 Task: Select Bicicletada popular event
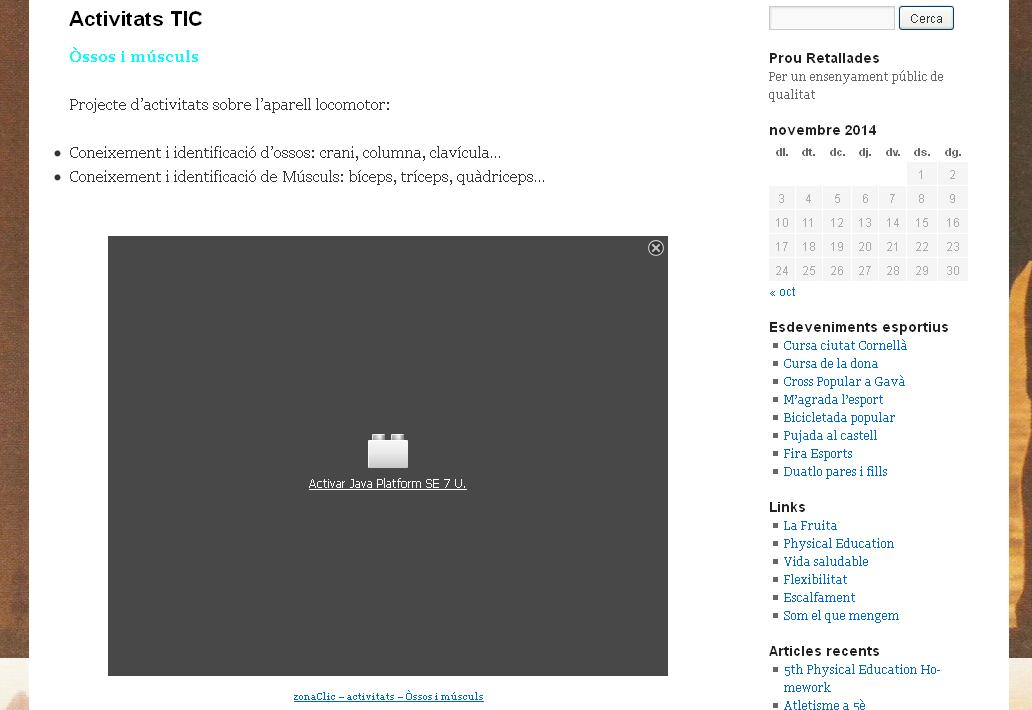[x=838, y=418]
